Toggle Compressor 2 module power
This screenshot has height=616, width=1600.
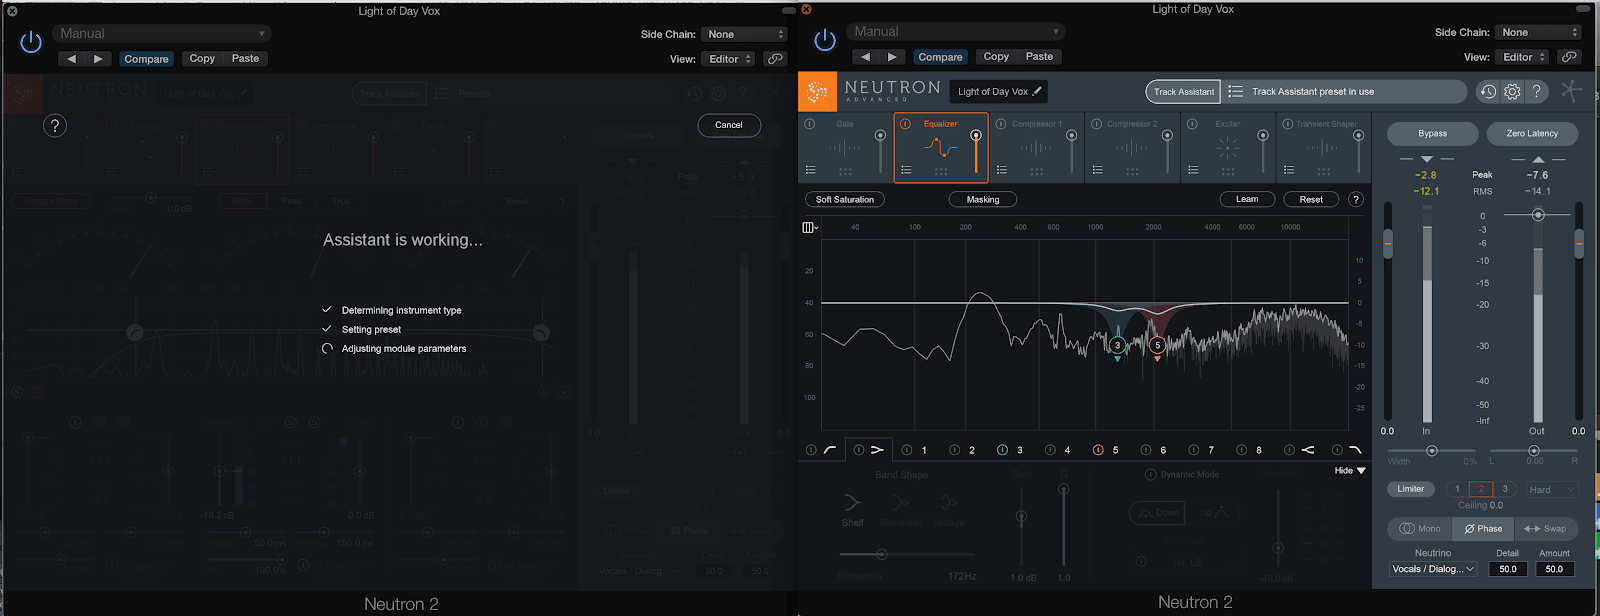pos(1096,124)
